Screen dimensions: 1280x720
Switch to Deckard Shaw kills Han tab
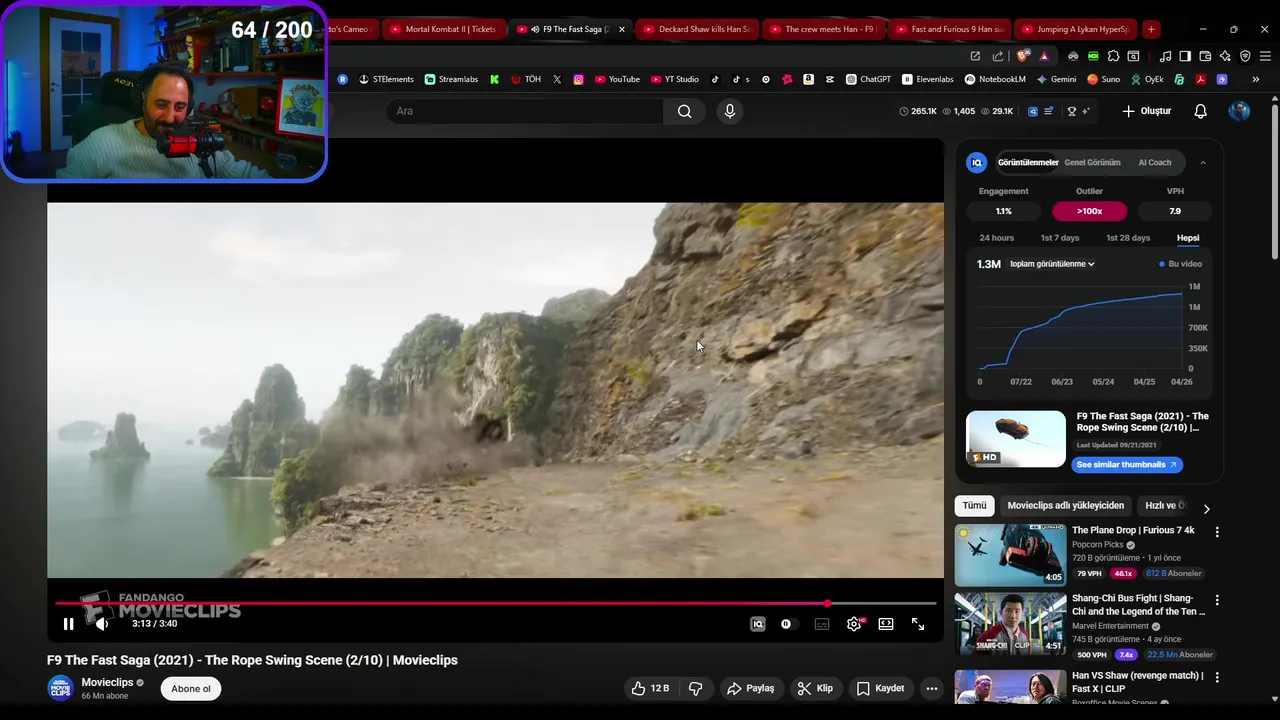tap(696, 29)
